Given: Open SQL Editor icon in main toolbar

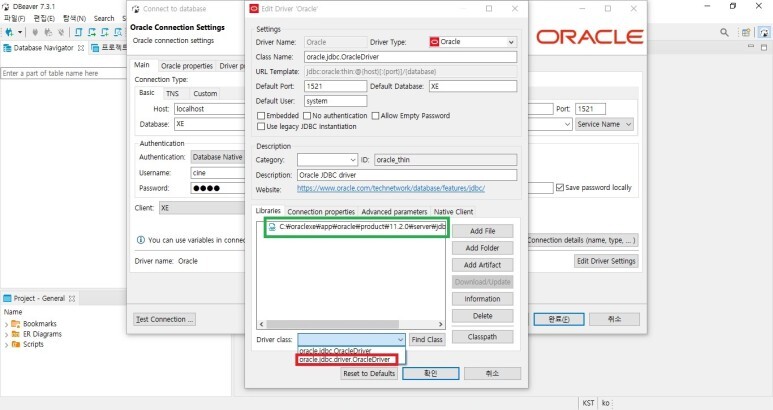Looking at the screenshot, I should click(x=78, y=32).
